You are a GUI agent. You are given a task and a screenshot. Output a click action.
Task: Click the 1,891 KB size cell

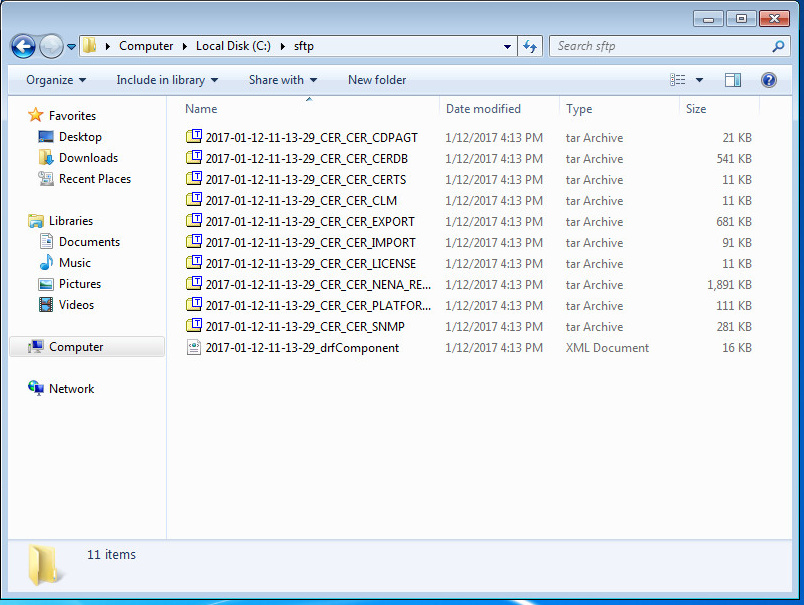pos(729,285)
